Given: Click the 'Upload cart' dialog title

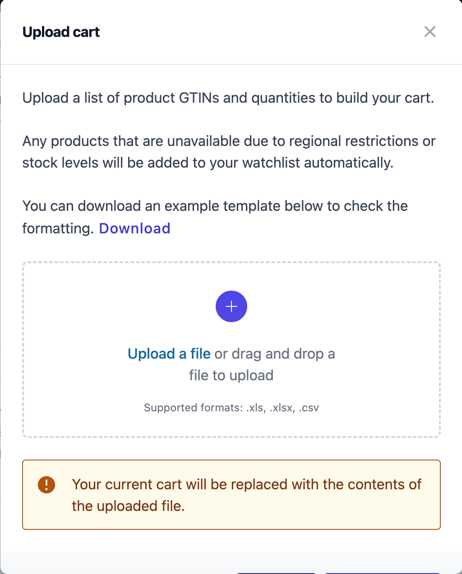Looking at the screenshot, I should [61, 32].
